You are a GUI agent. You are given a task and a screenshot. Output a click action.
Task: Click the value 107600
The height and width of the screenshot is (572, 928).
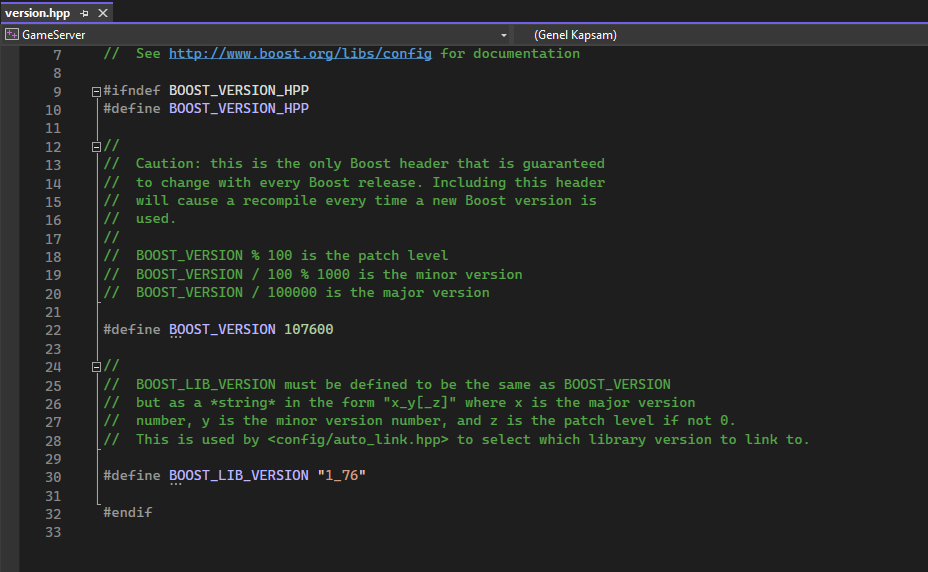308,329
